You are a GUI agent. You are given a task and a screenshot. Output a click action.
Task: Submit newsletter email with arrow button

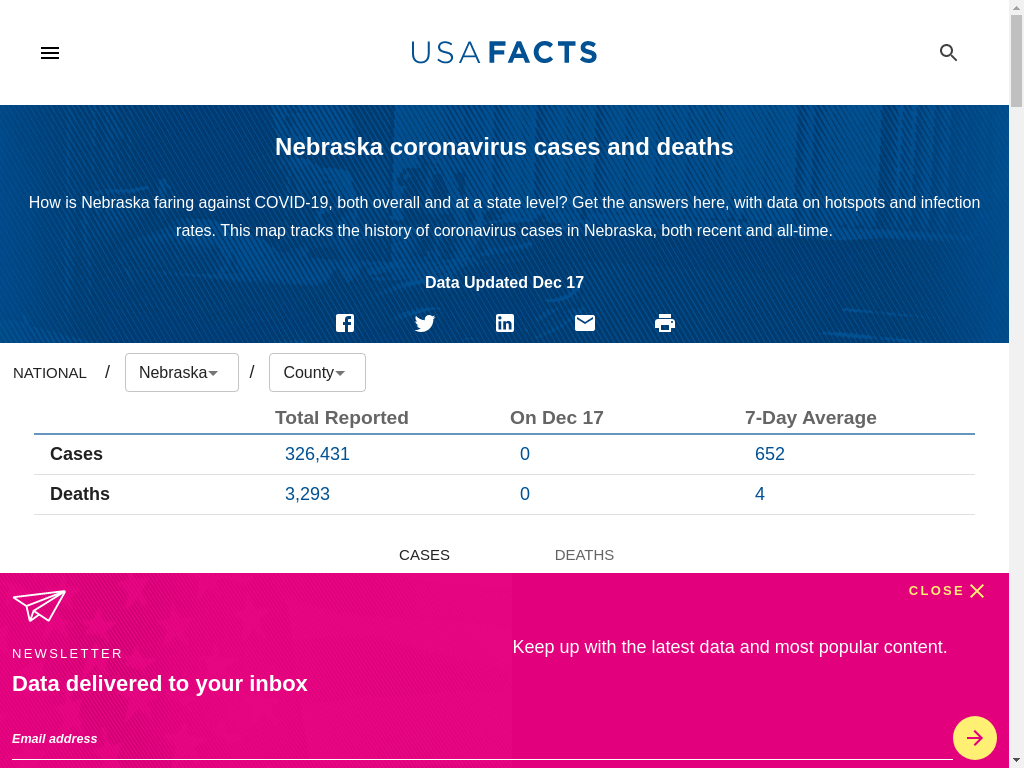click(x=974, y=738)
